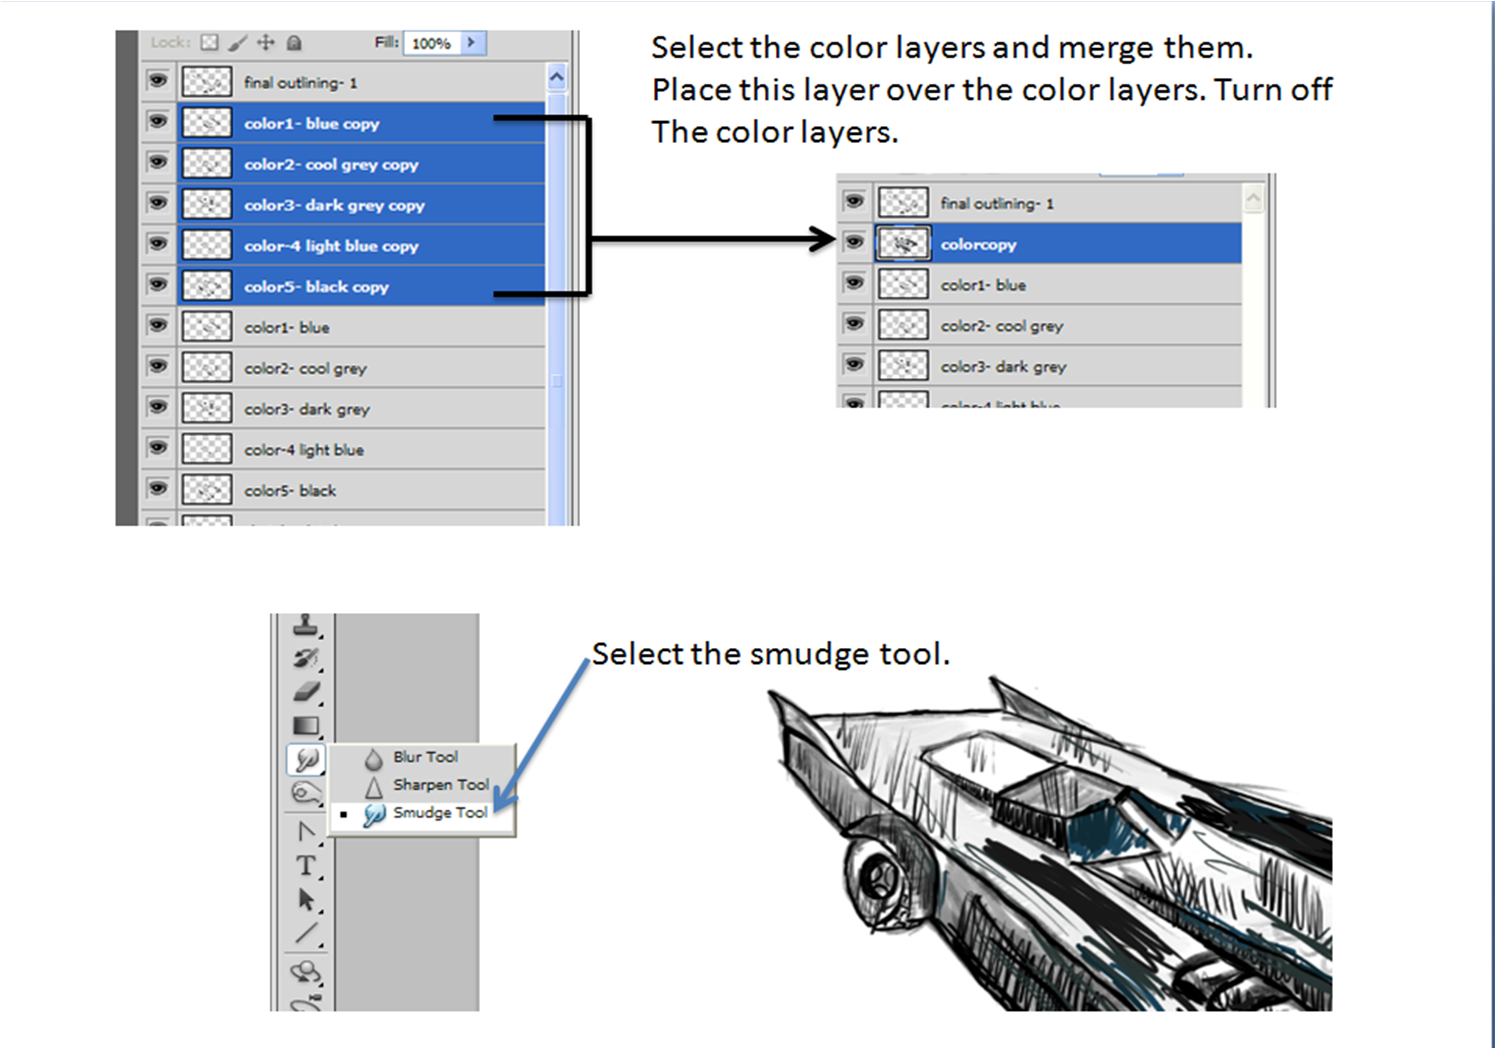The height and width of the screenshot is (1049, 1496).
Task: Select the Gradient tool
Action: click(x=306, y=726)
